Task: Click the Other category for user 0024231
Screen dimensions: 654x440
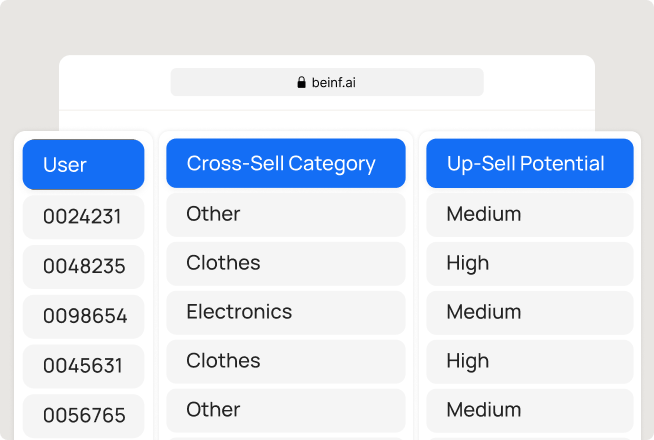Action: (x=285, y=214)
